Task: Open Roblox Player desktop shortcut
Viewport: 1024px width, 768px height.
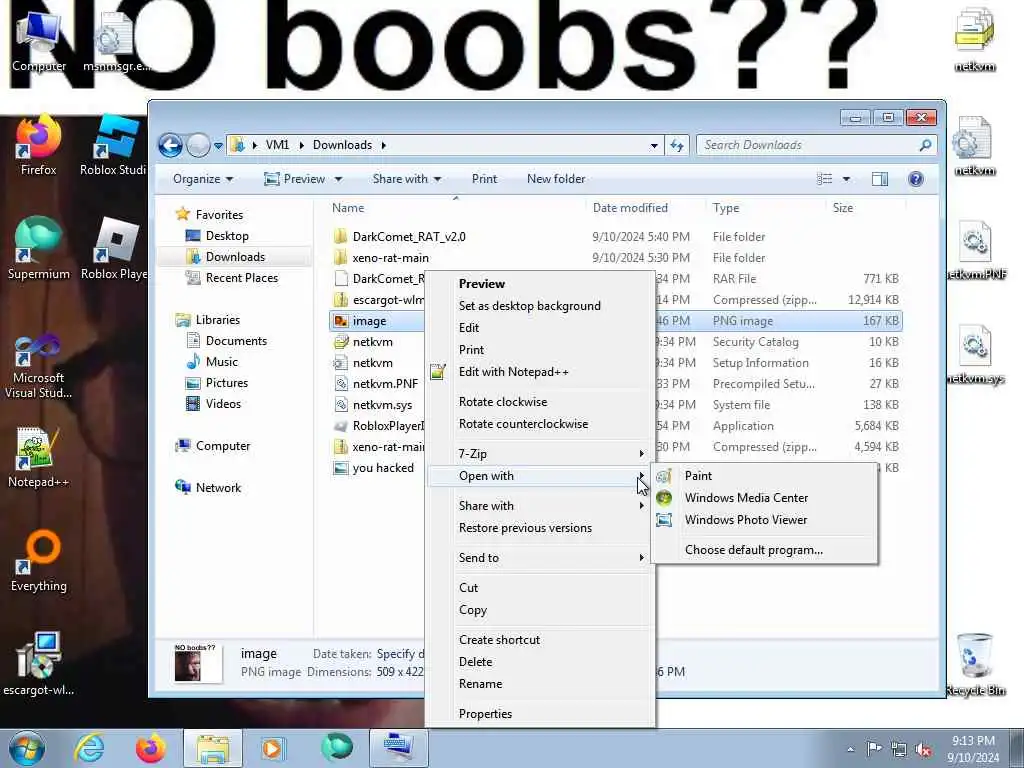Action: pos(114,249)
